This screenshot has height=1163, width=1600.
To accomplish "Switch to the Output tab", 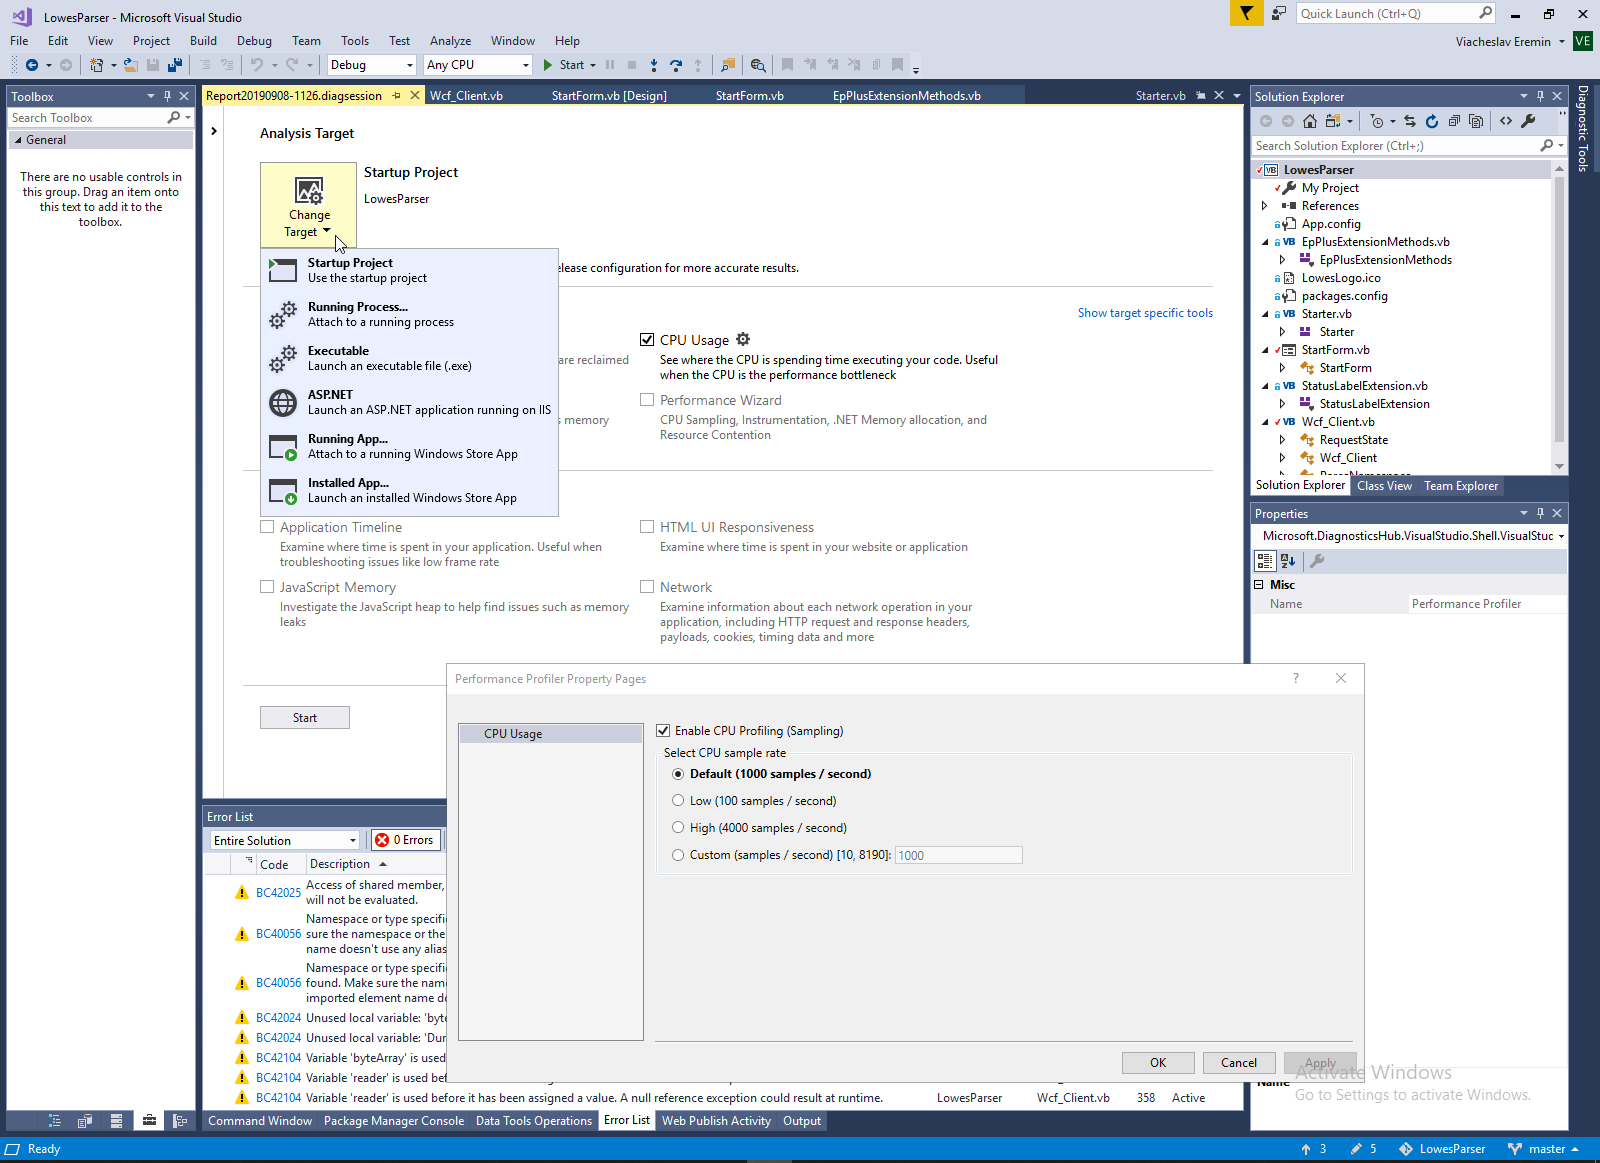I will [802, 1121].
